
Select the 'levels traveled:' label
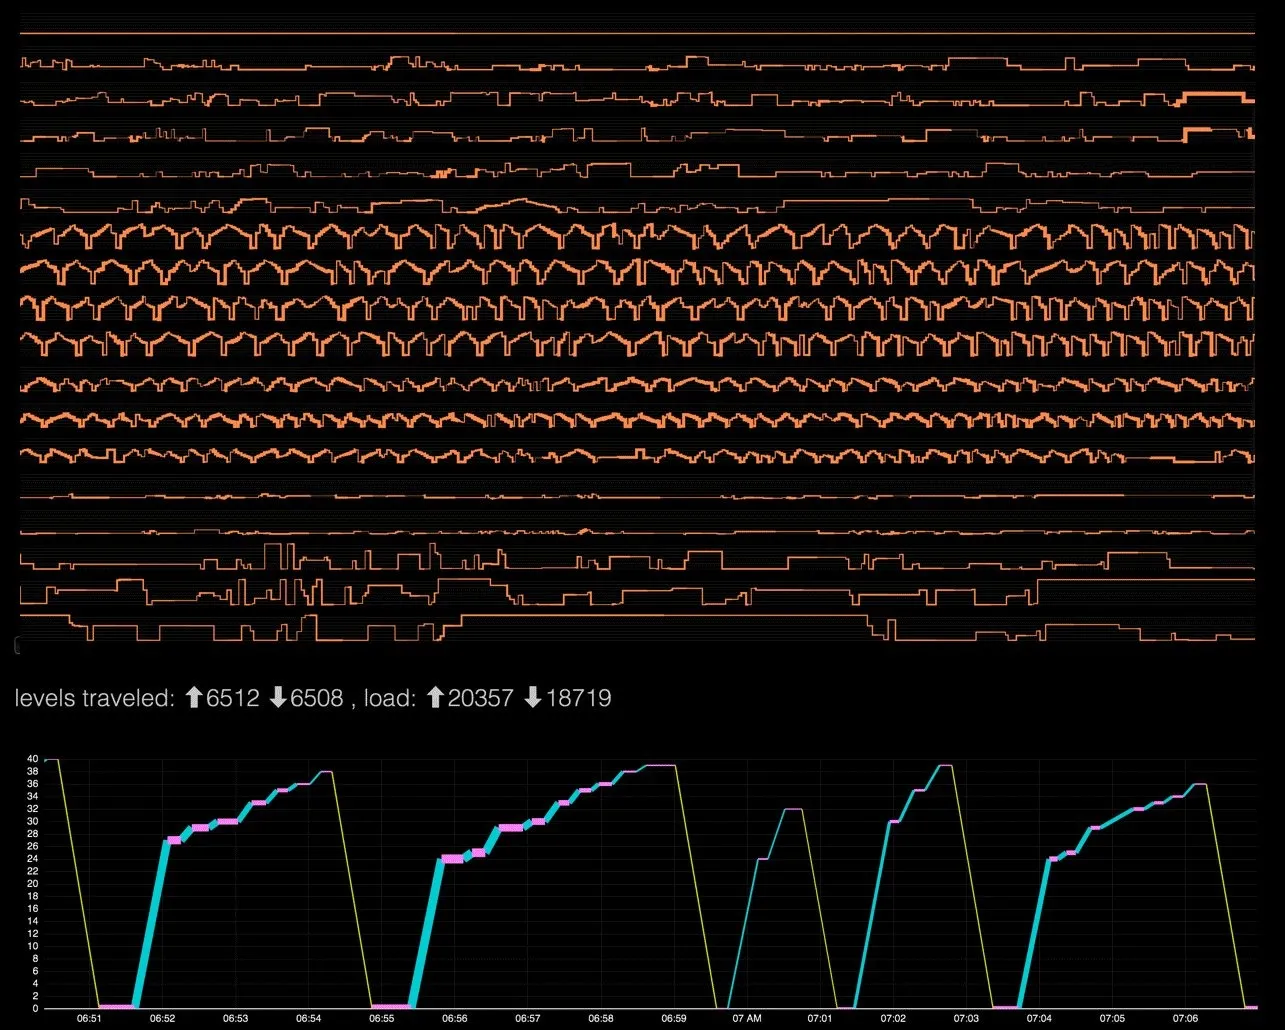click(x=95, y=698)
